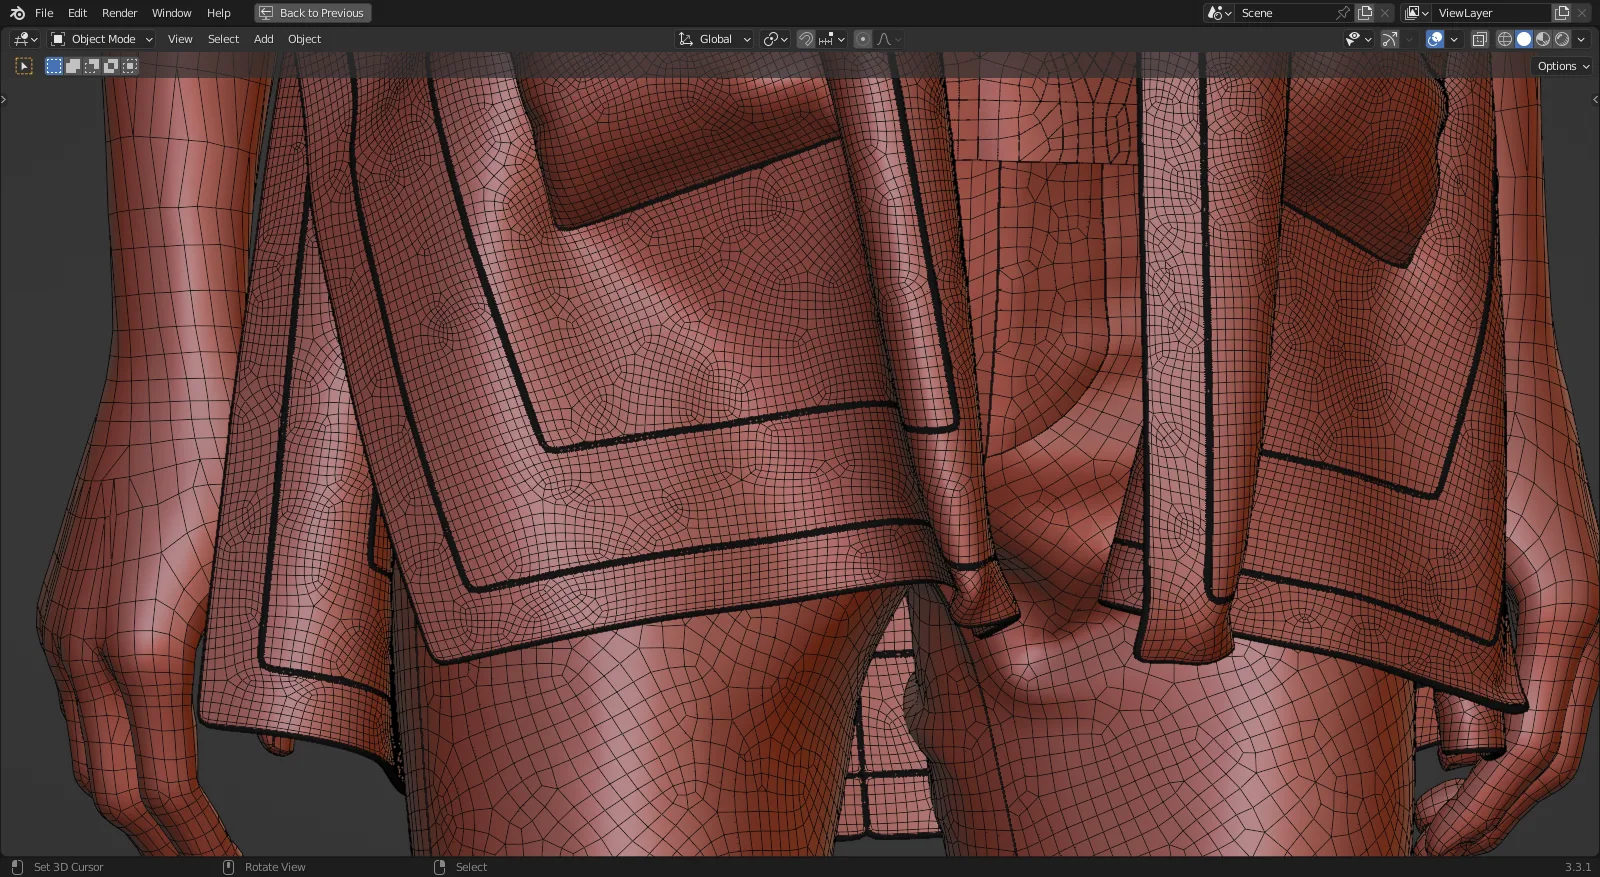
Task: Click the 3.3.1 version number
Action: coord(1577,867)
